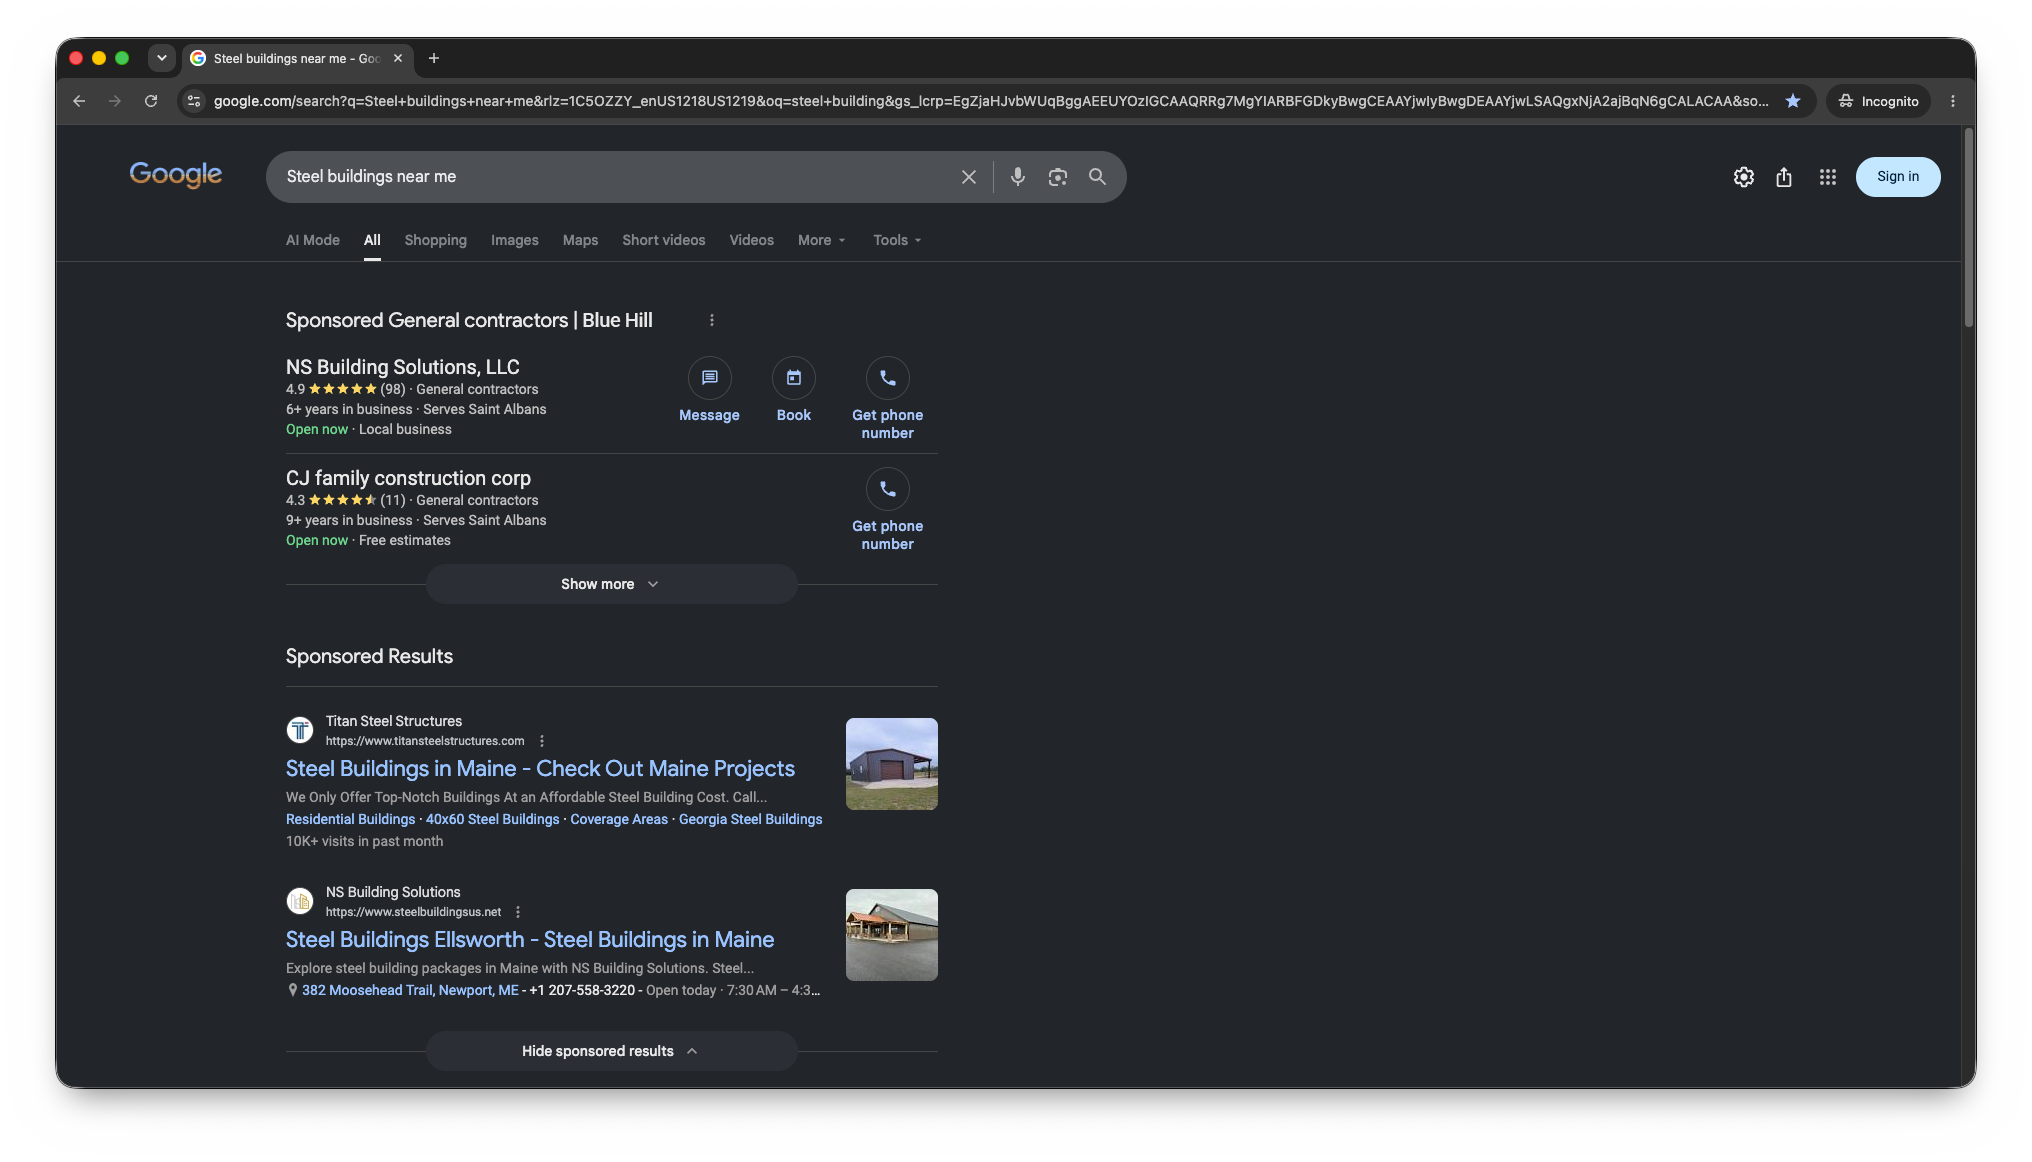Bookmark this page with star icon
2032x1162 pixels.
pyautogui.click(x=1792, y=101)
